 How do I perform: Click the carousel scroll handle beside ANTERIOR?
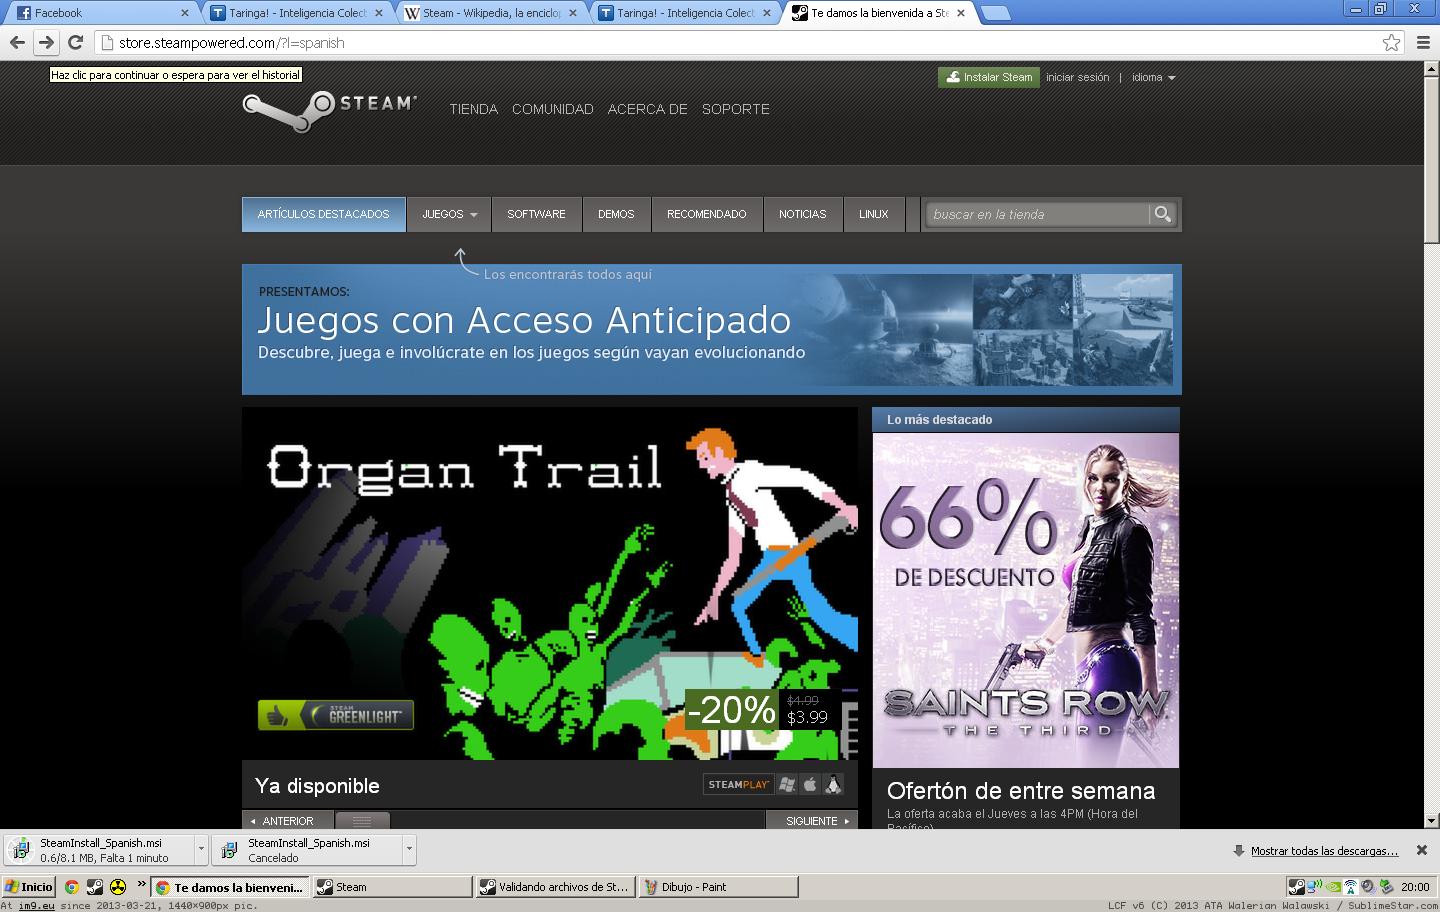coord(362,821)
